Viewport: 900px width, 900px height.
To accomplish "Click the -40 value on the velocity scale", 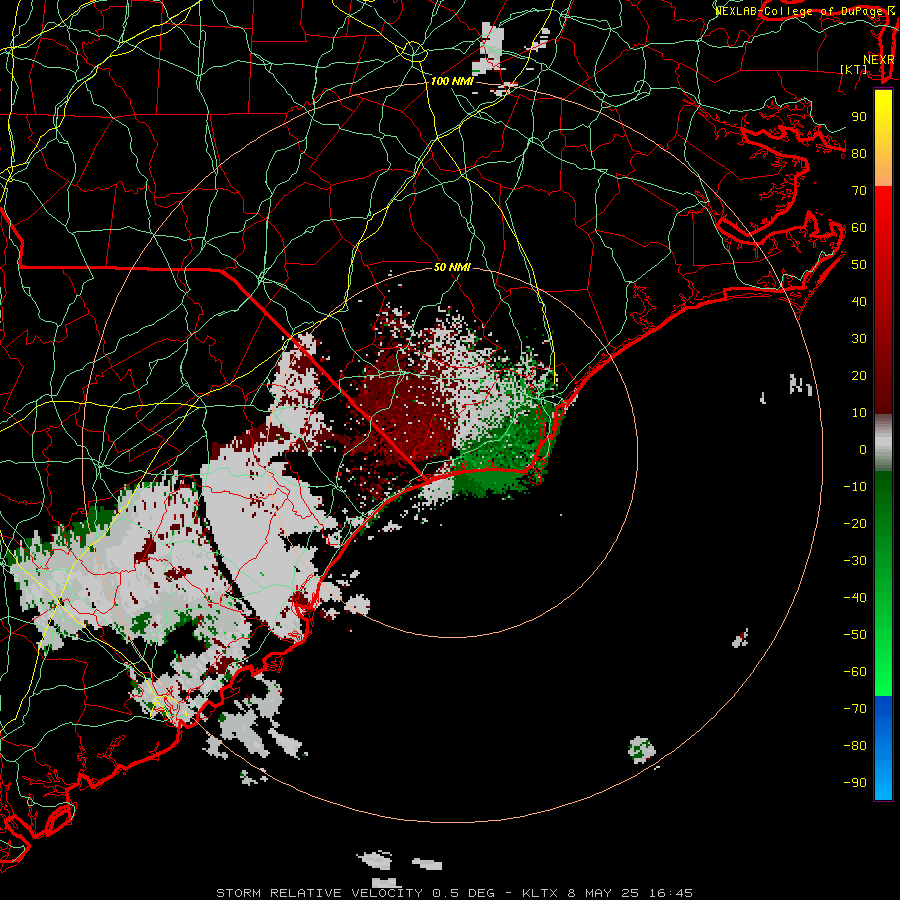I will point(855,598).
